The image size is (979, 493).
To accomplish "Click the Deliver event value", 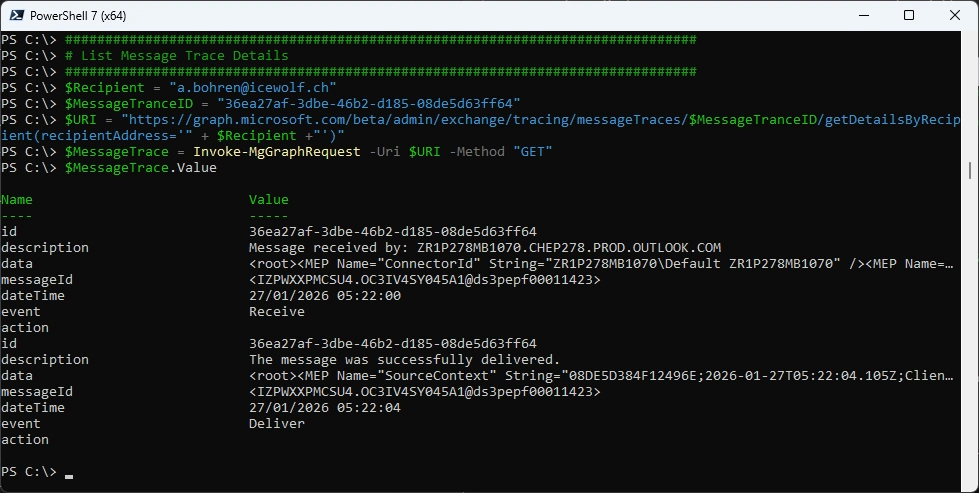I will (277, 424).
